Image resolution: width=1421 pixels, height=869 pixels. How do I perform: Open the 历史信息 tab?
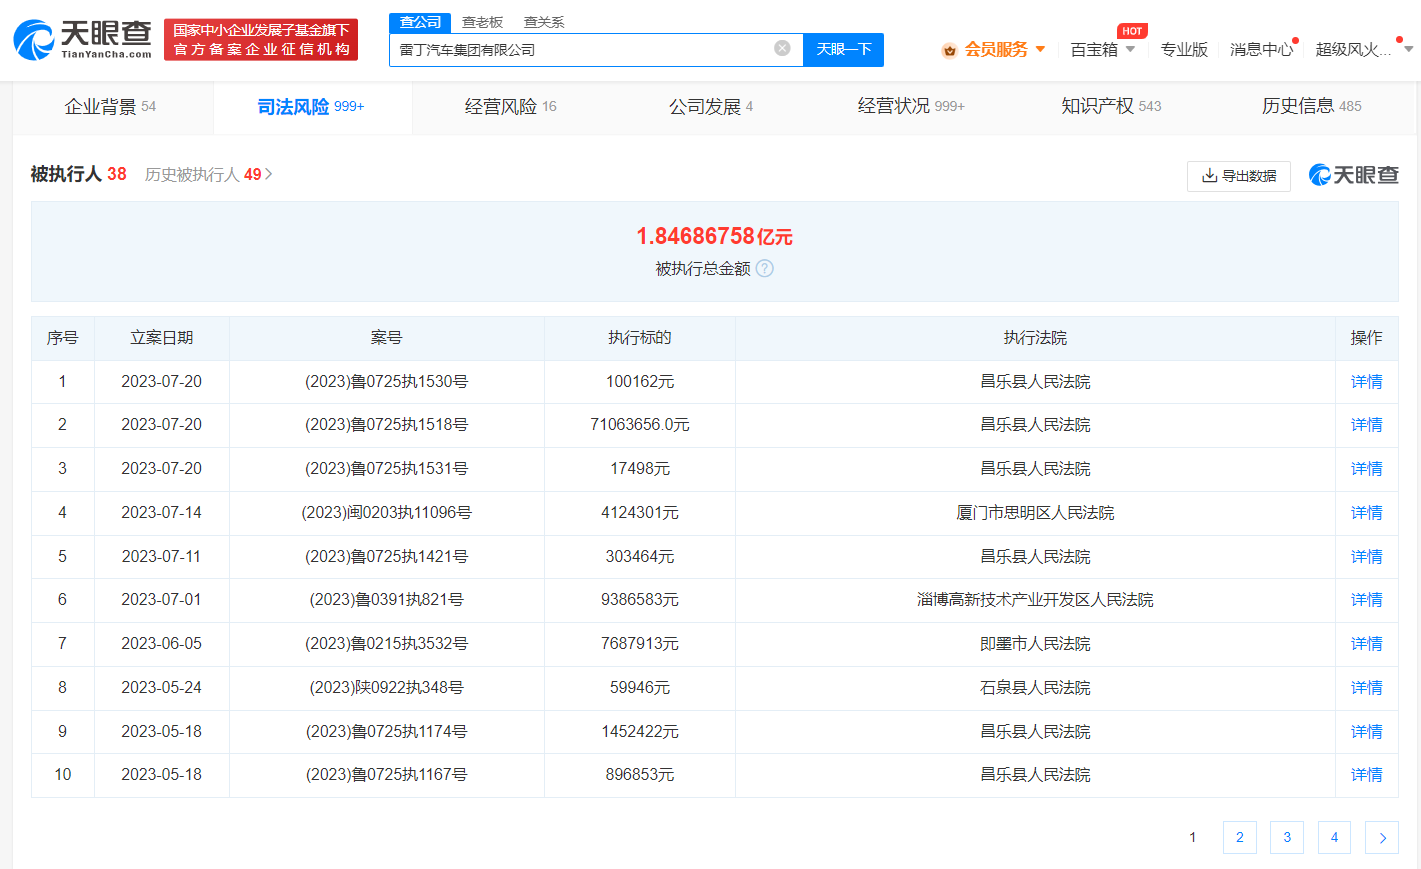1311,107
